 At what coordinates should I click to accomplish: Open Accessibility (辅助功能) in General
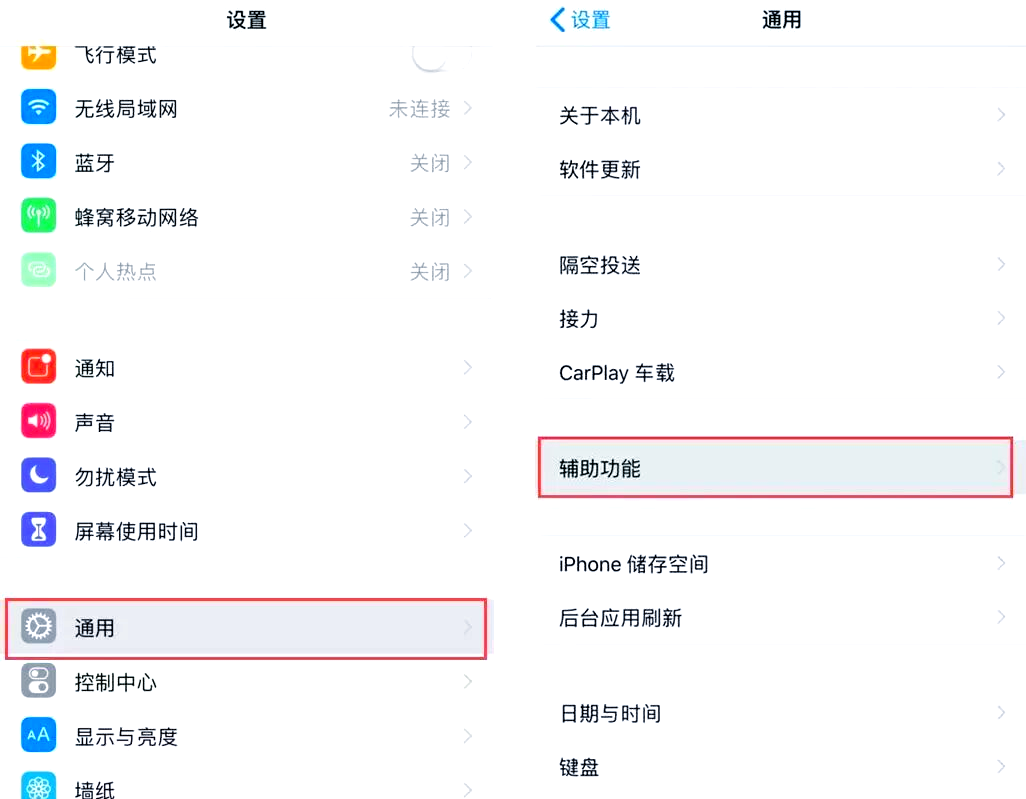(x=775, y=467)
